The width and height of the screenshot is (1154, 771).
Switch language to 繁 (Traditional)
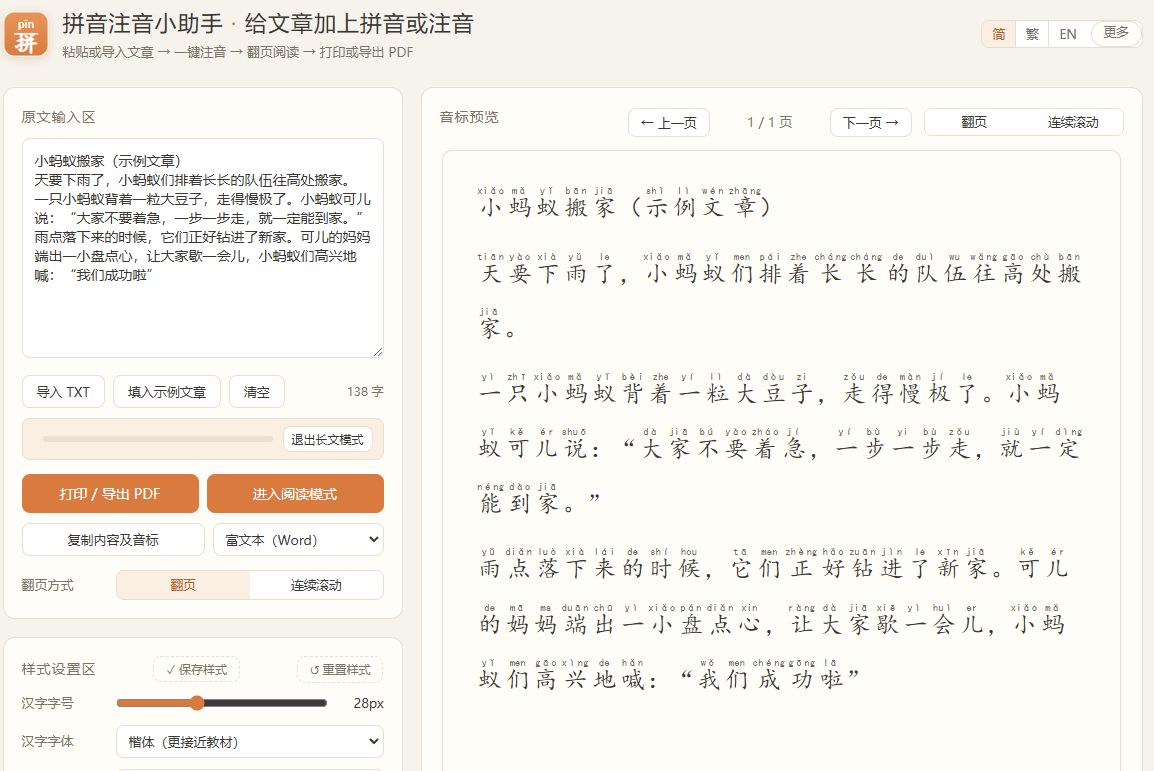point(1032,34)
